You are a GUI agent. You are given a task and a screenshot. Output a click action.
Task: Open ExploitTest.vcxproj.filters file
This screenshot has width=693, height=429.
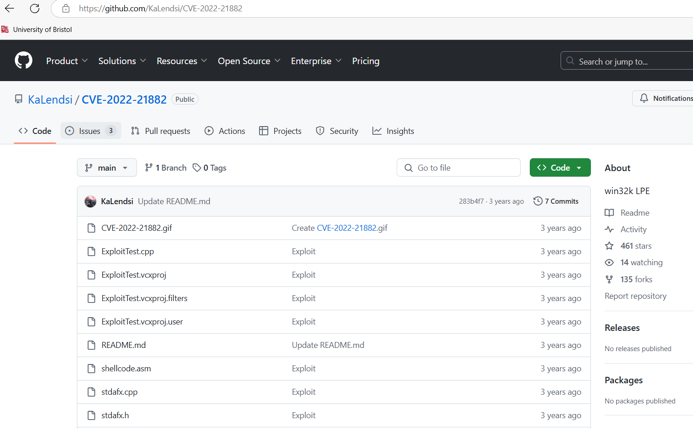145,298
